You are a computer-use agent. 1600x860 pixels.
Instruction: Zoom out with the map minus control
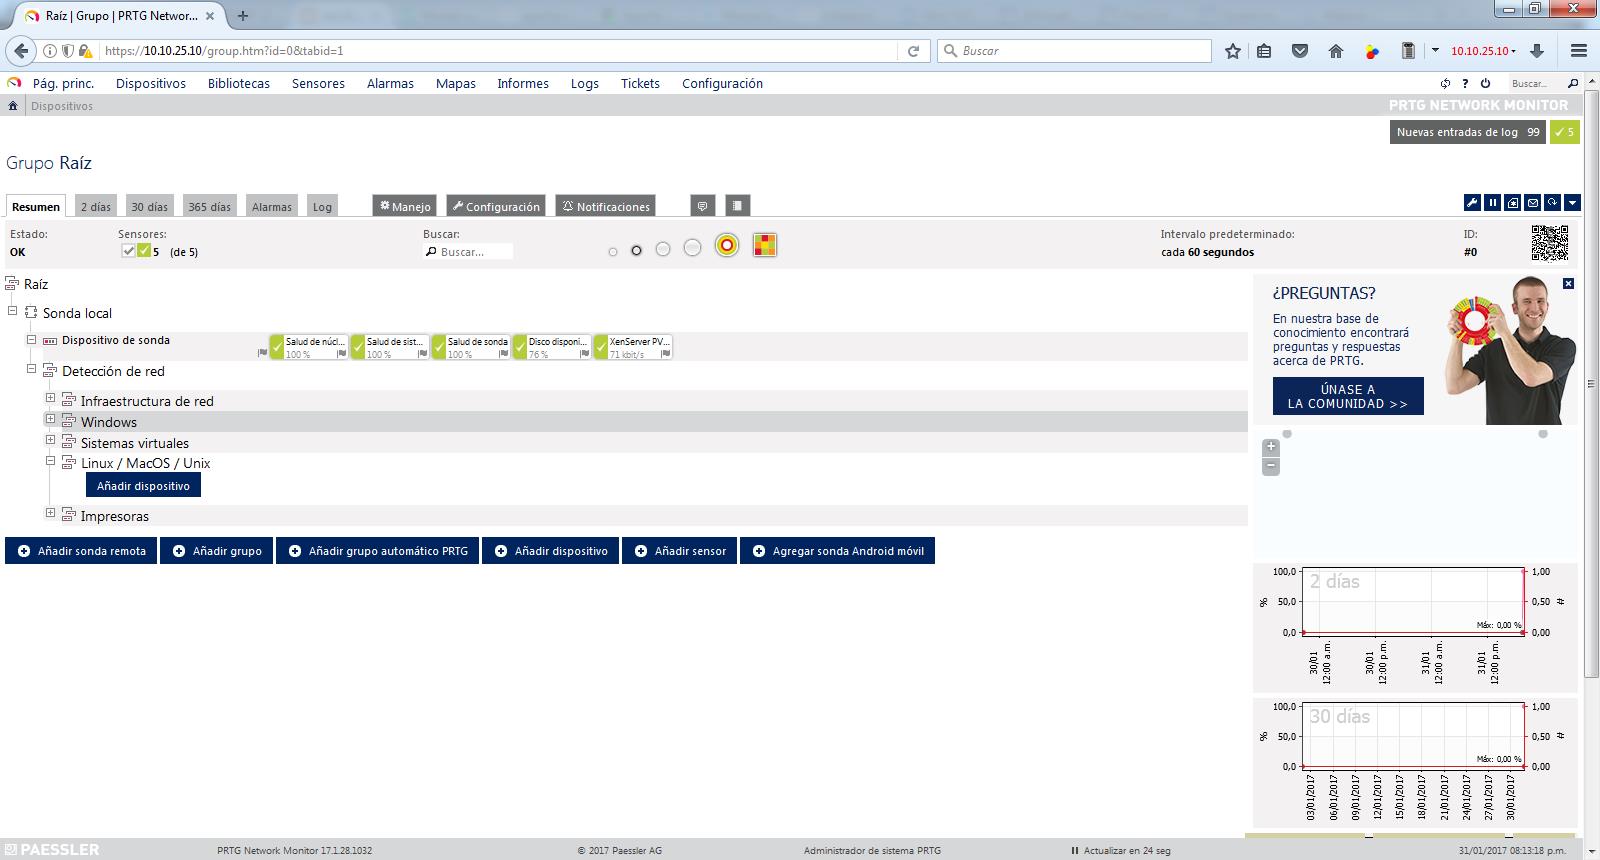1271,466
